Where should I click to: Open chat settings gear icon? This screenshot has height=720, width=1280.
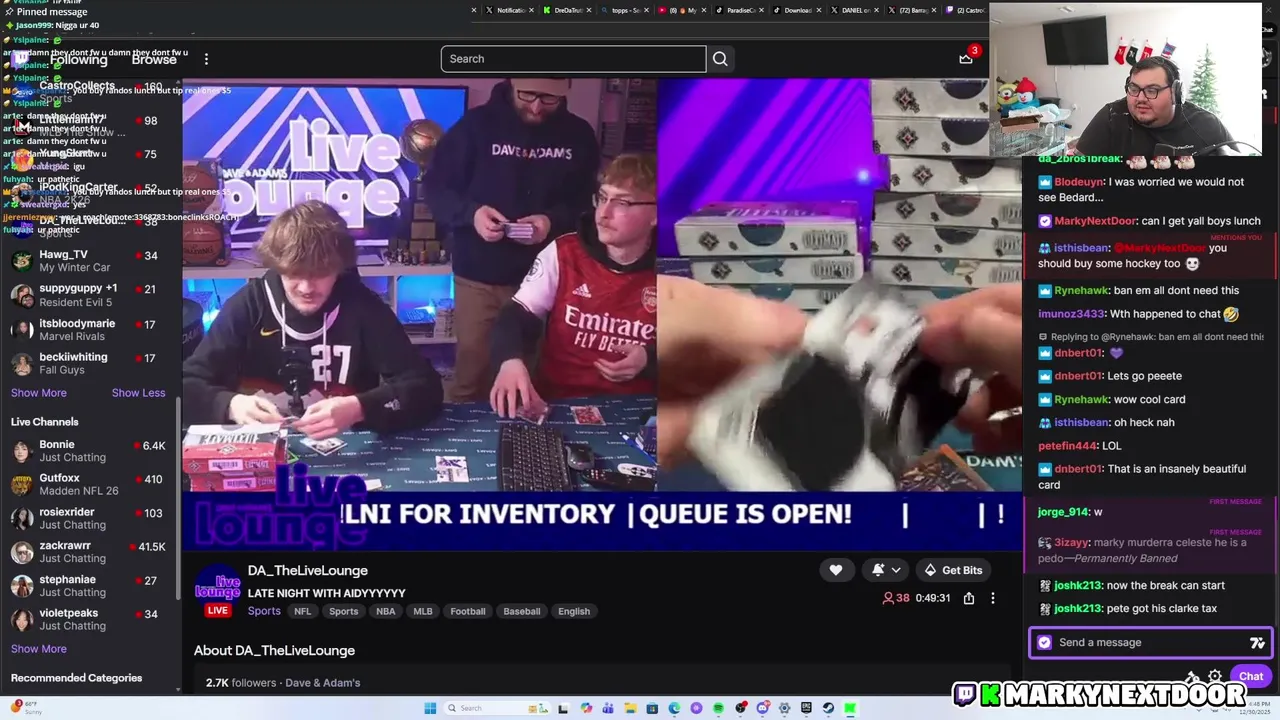[1215, 677]
